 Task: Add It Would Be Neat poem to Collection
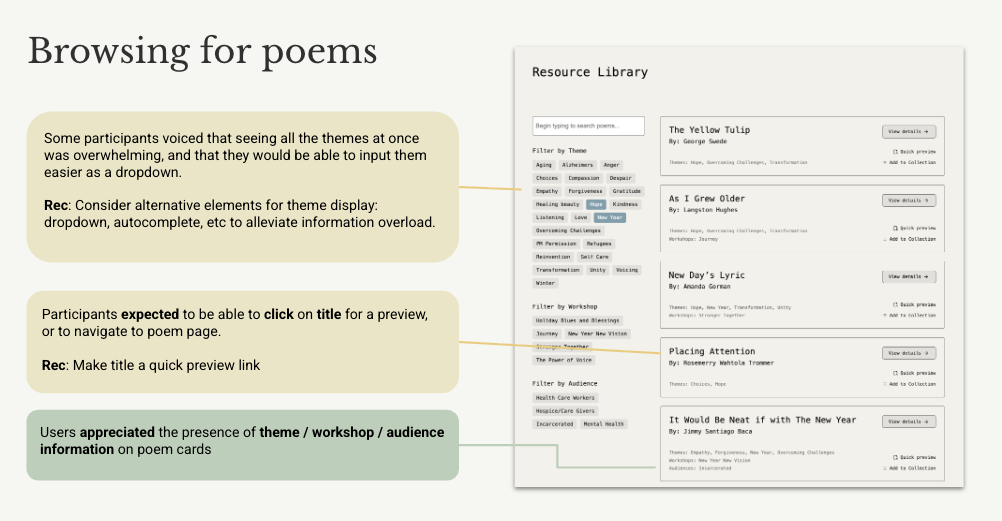click(x=912, y=468)
